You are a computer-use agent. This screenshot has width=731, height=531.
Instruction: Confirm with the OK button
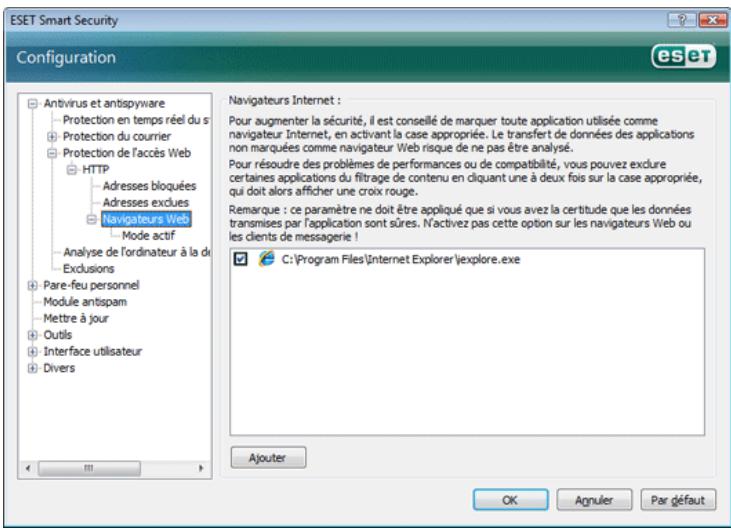510,500
